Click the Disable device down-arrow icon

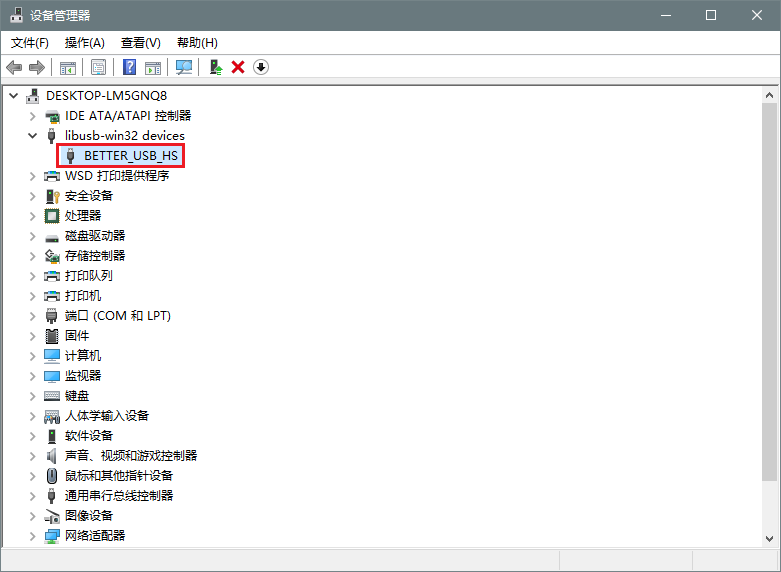pyautogui.click(x=261, y=67)
